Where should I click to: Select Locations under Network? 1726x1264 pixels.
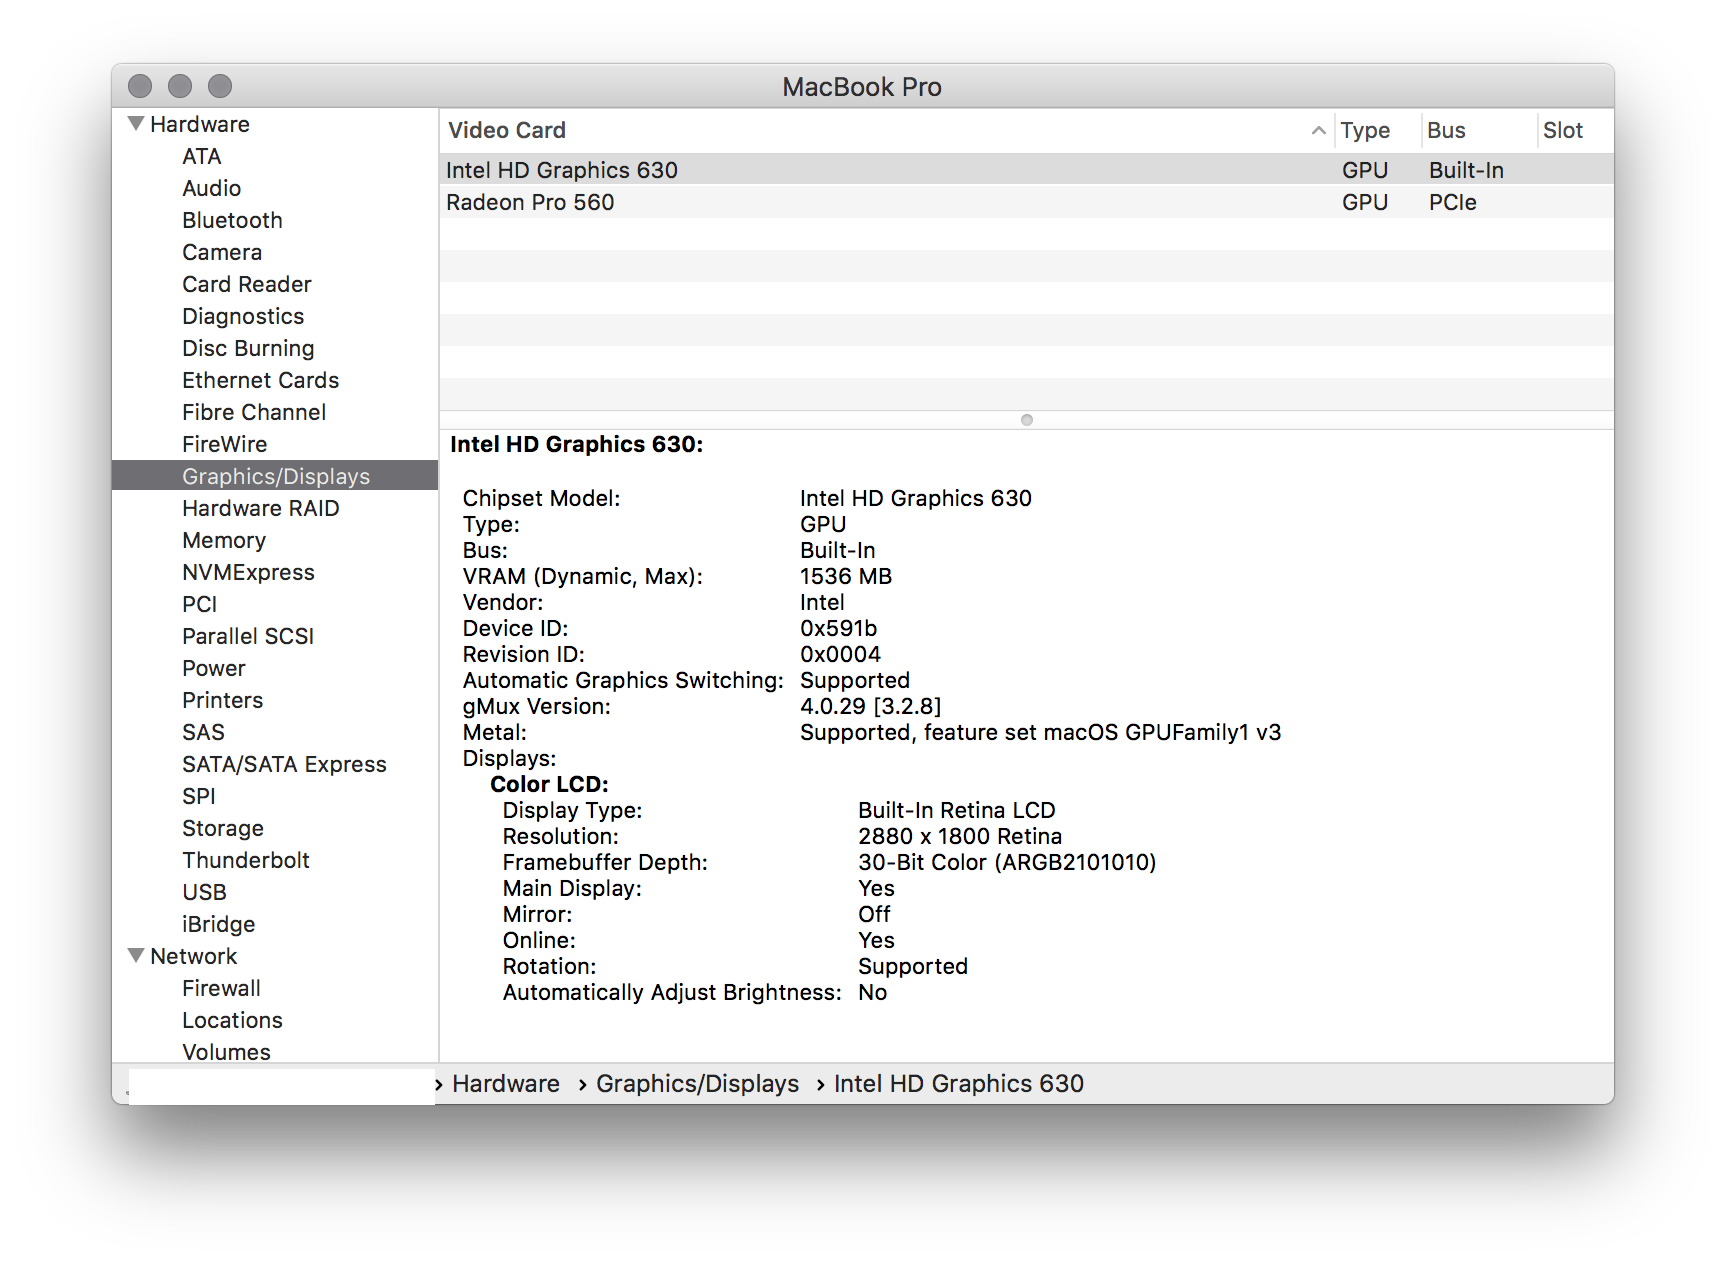[232, 1020]
